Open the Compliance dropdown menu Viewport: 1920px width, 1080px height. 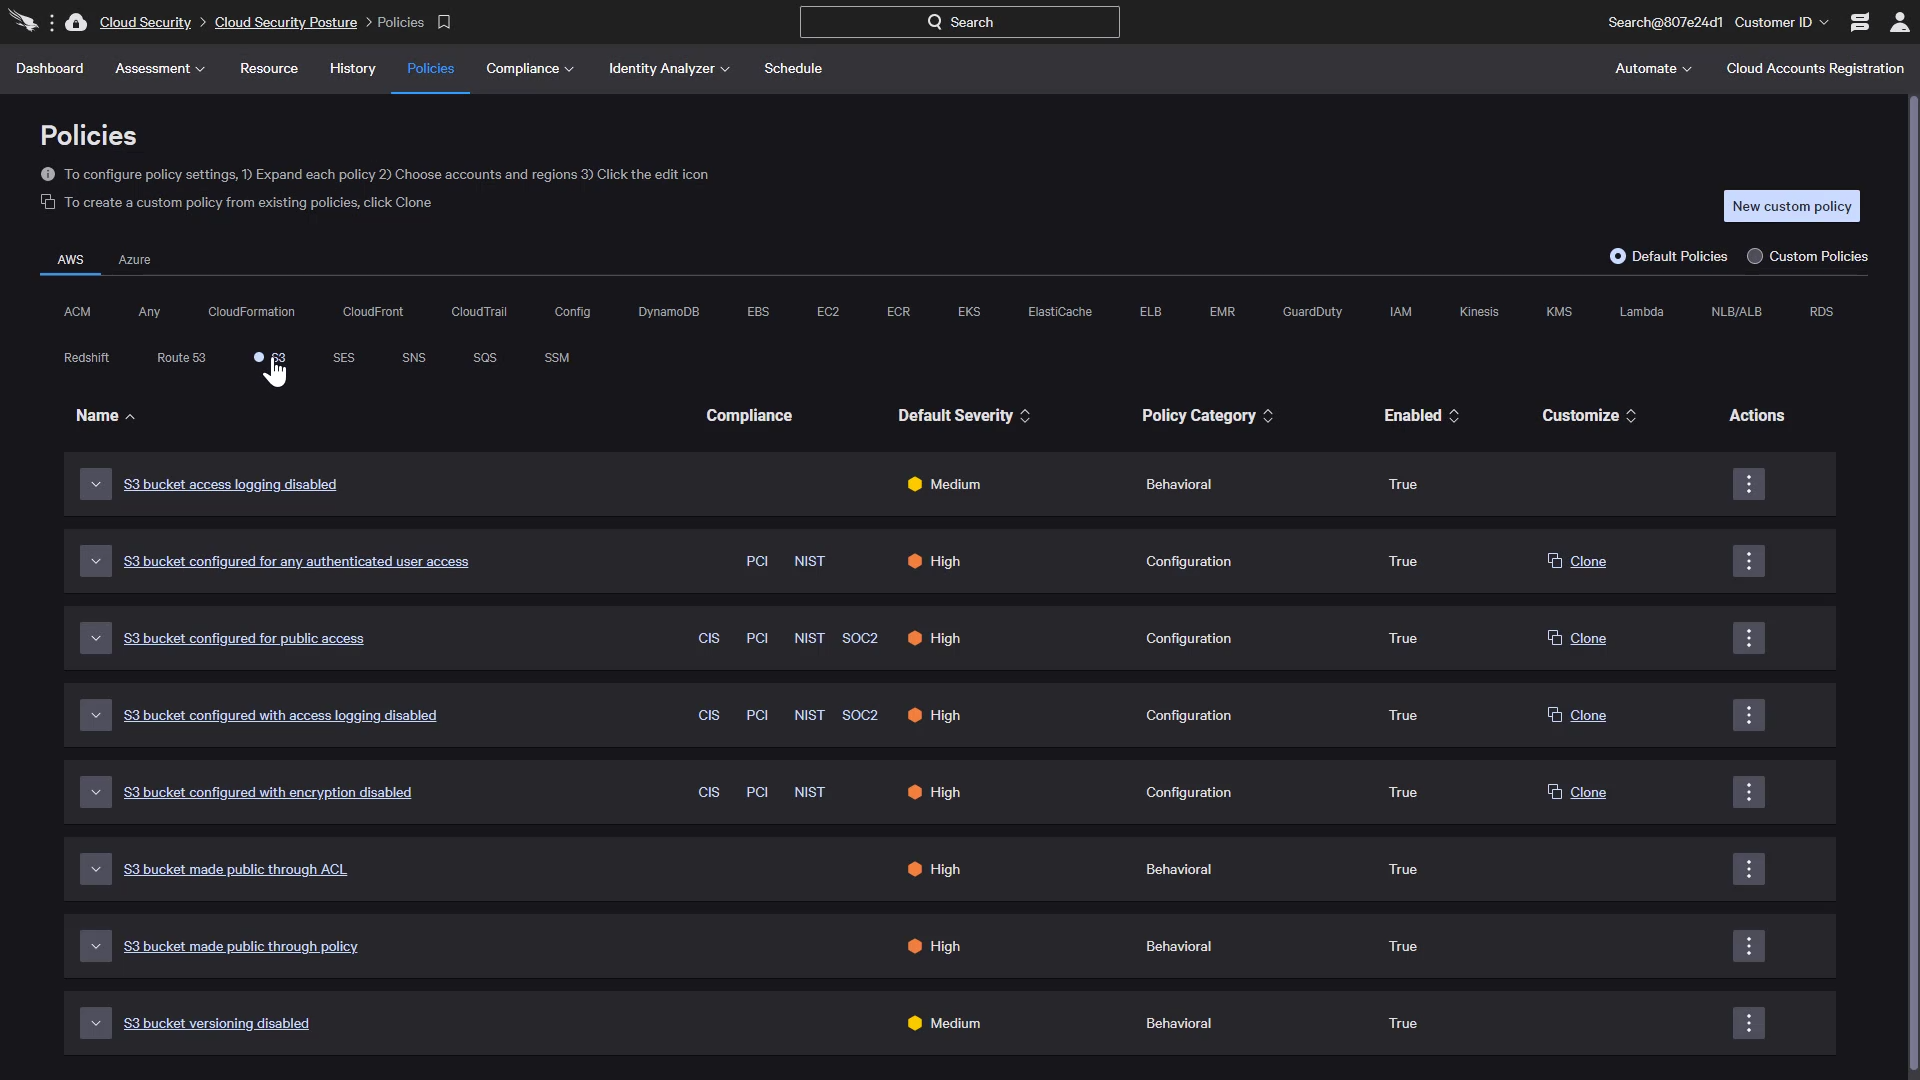[530, 68]
